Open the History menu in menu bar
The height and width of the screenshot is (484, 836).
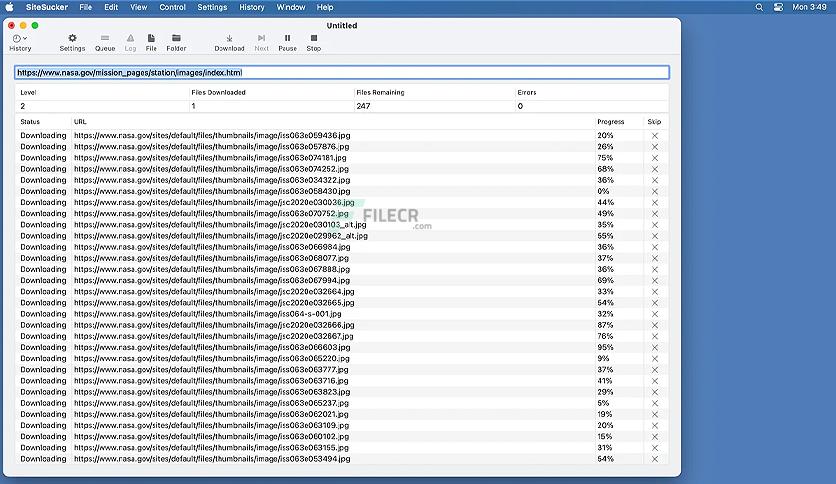click(x=252, y=7)
